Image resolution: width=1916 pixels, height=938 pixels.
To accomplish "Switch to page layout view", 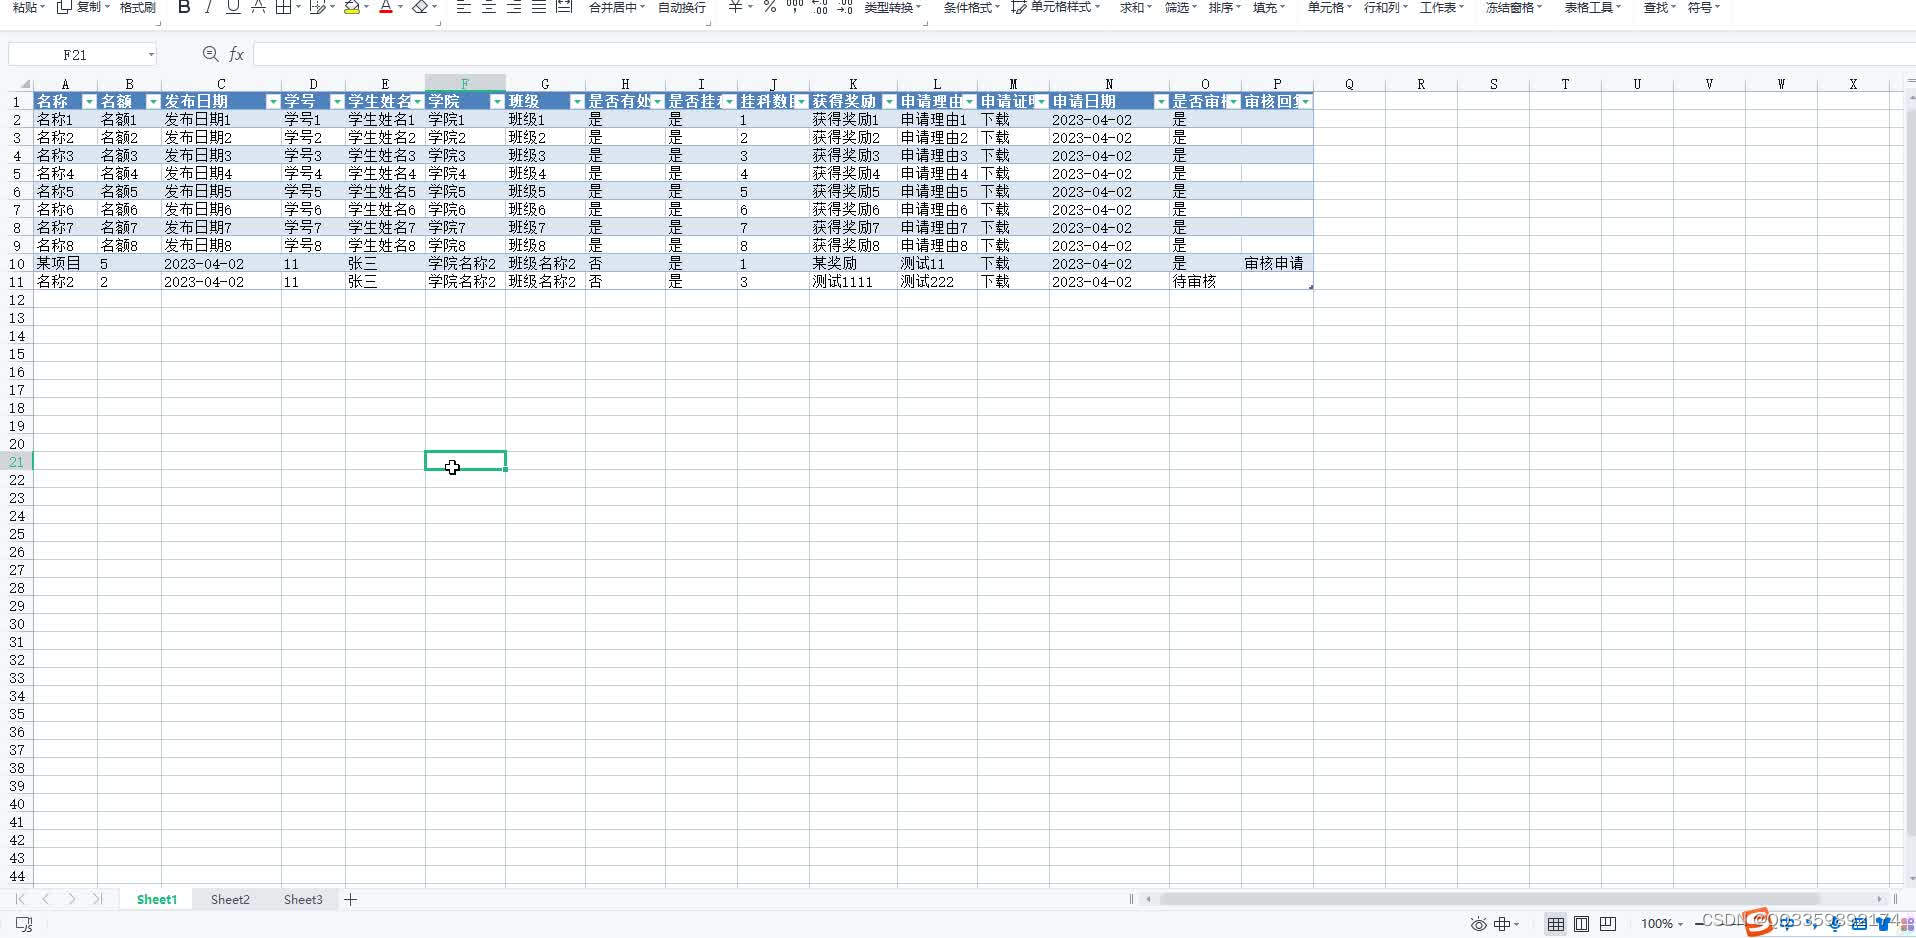I will point(1582,924).
